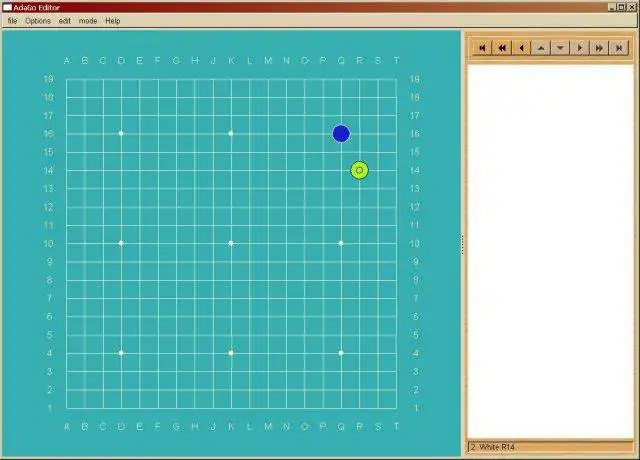Go up to the previous variation
The image size is (640, 460).
pos(541,48)
